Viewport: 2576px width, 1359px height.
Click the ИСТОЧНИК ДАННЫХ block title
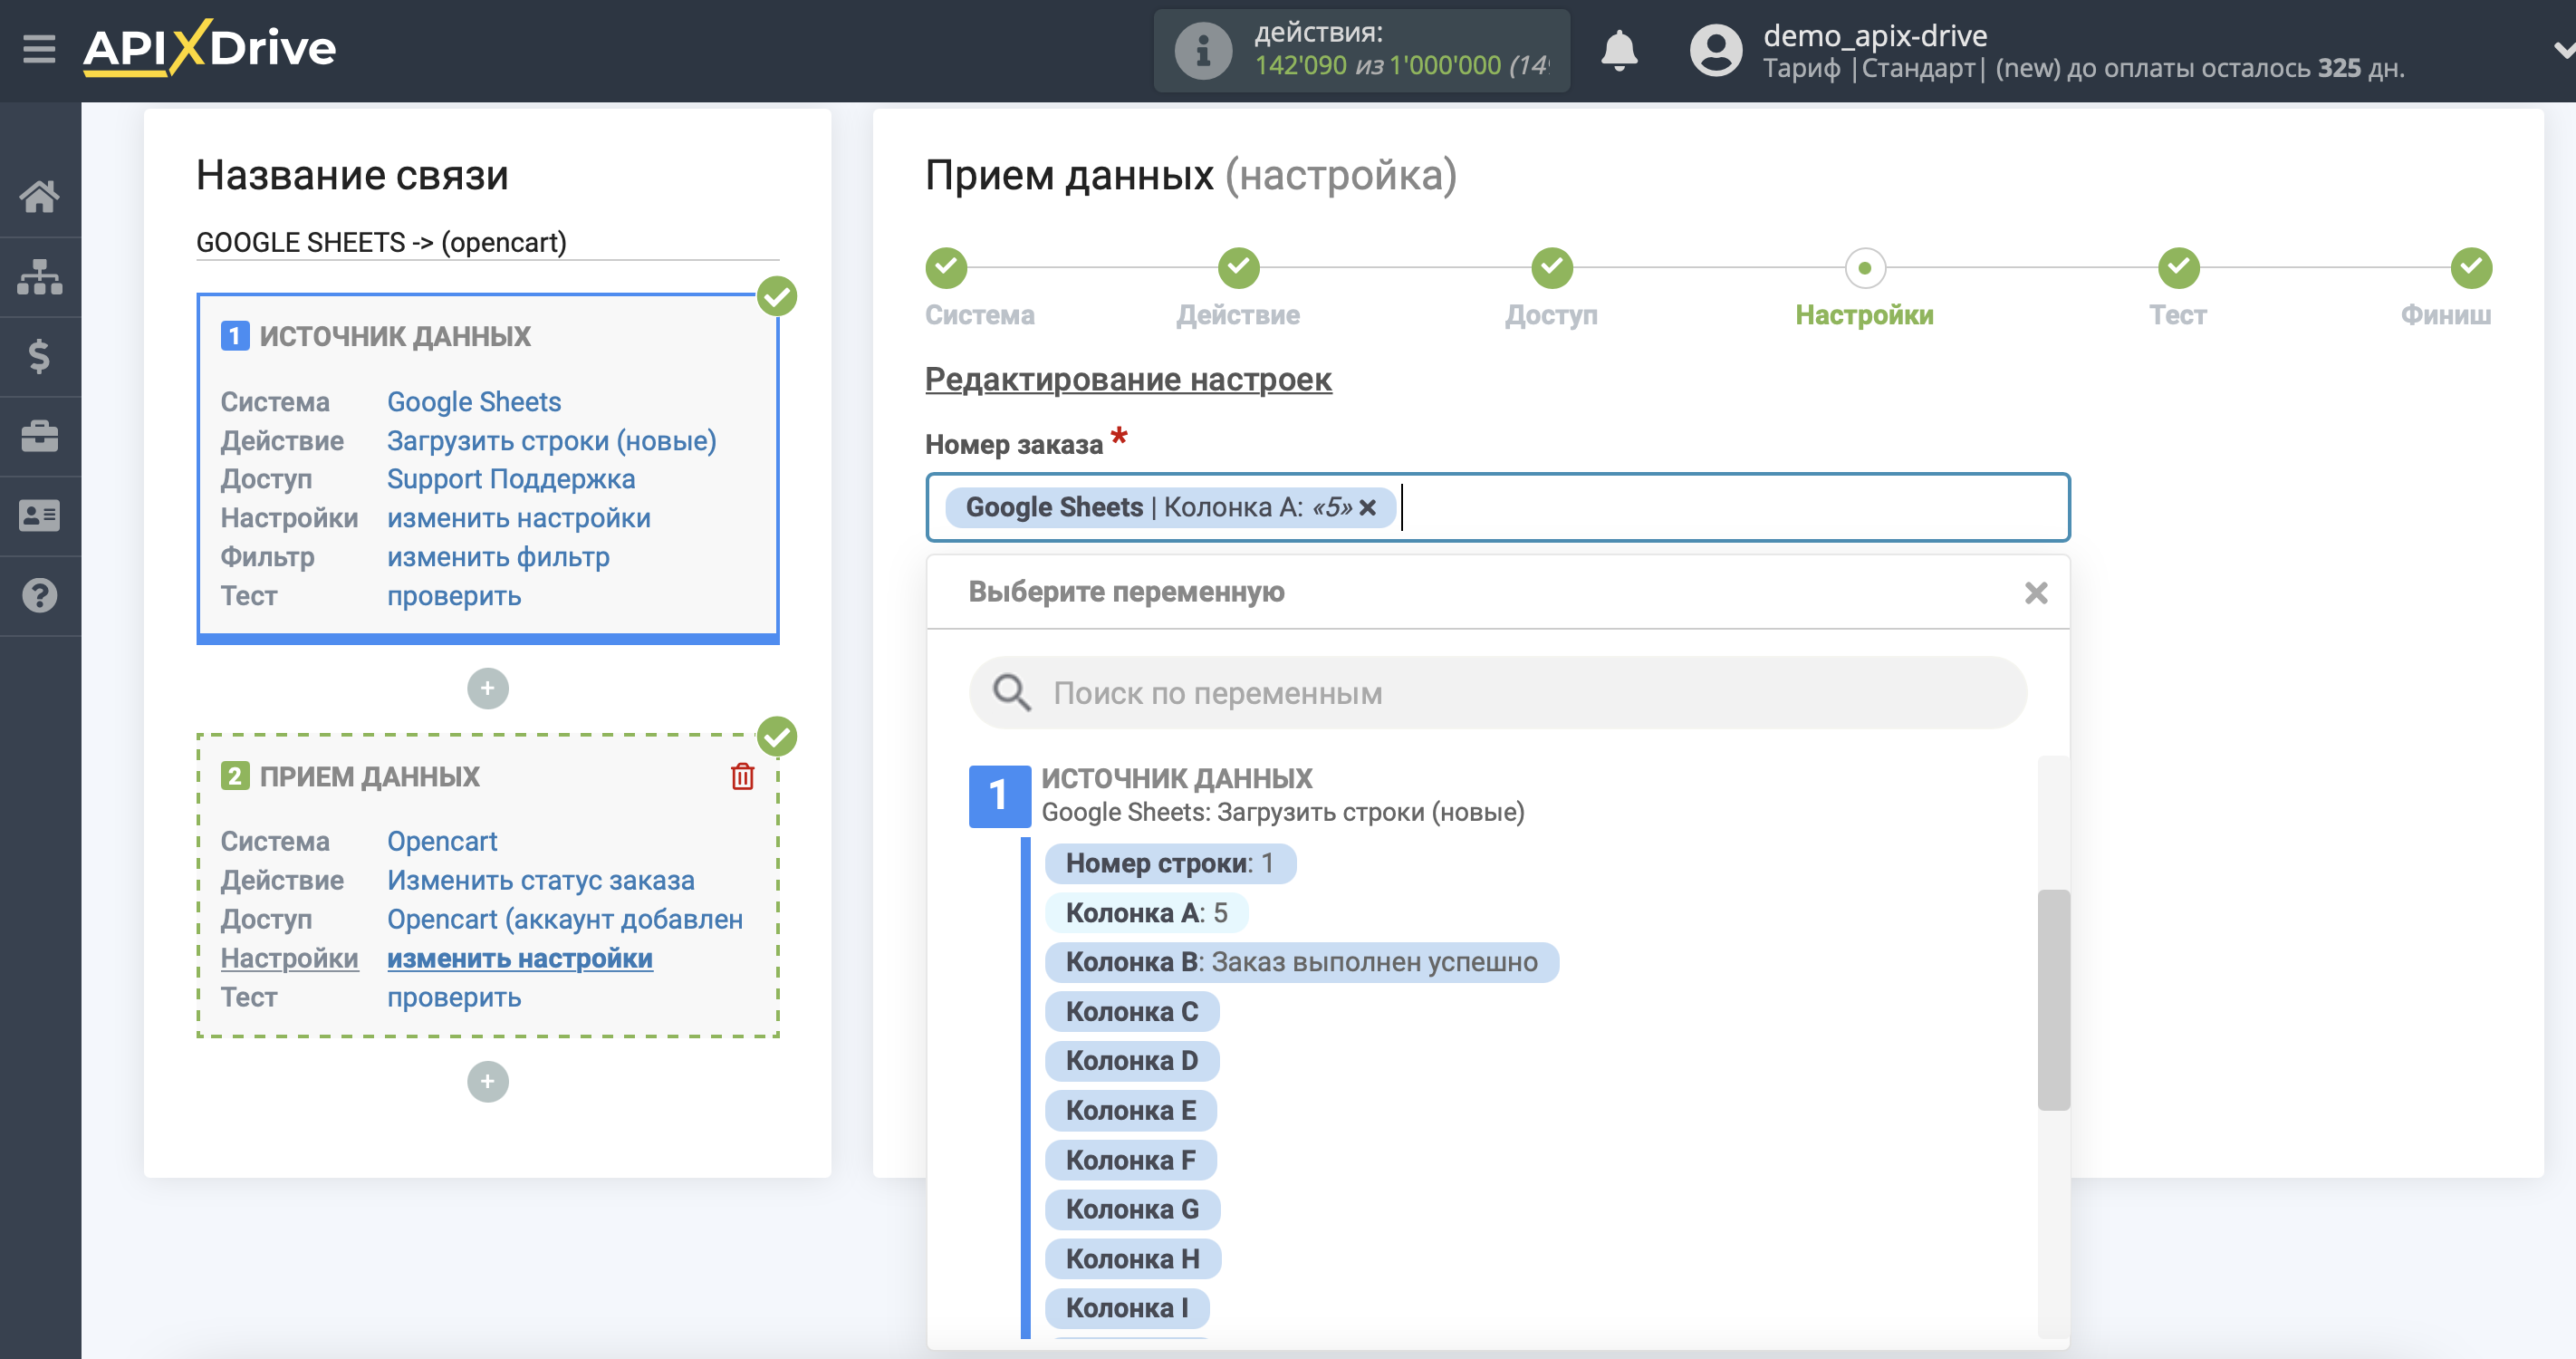pos(395,336)
